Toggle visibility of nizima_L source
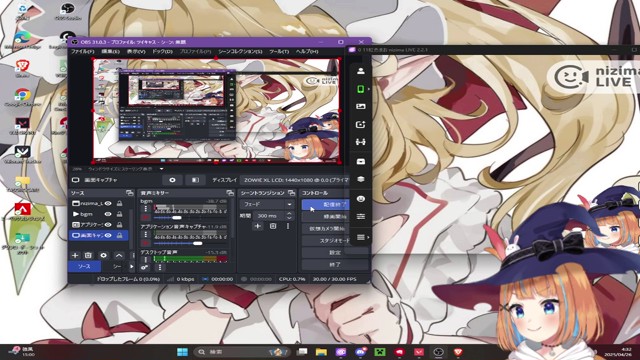 [x=108, y=203]
